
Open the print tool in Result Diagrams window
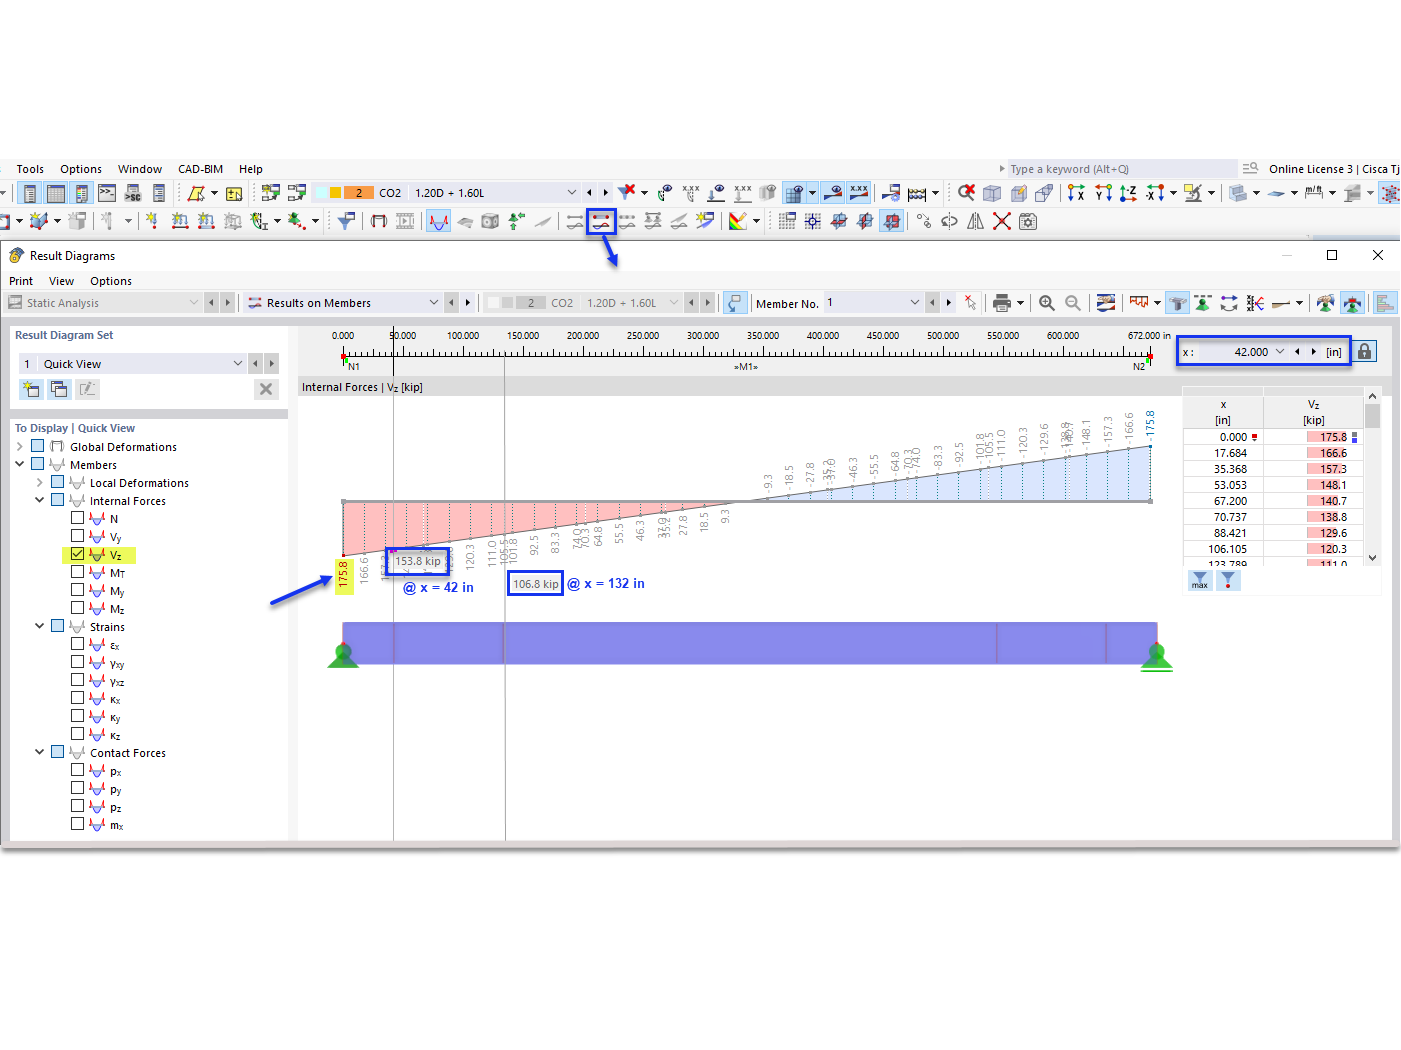pyautogui.click(x=1002, y=303)
